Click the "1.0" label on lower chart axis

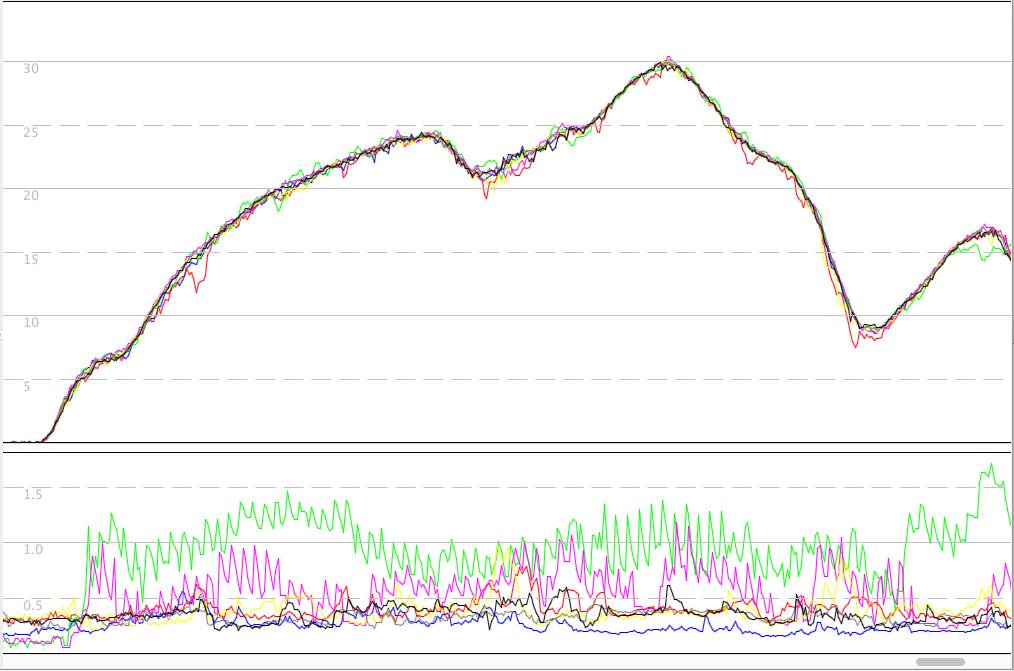click(x=32, y=549)
